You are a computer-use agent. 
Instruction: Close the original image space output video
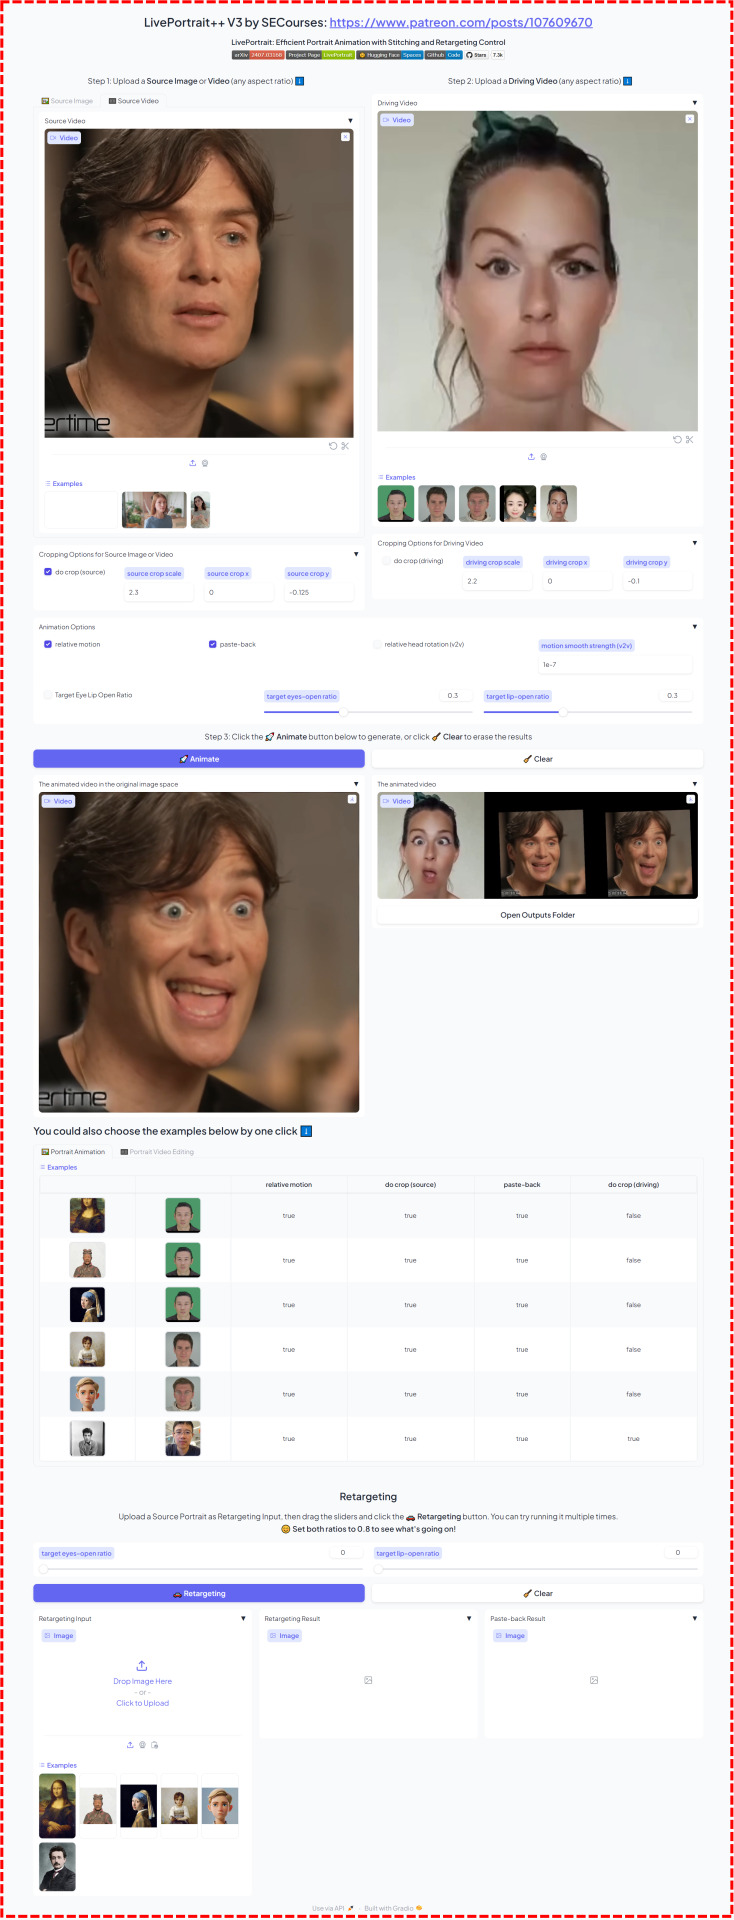point(351,800)
